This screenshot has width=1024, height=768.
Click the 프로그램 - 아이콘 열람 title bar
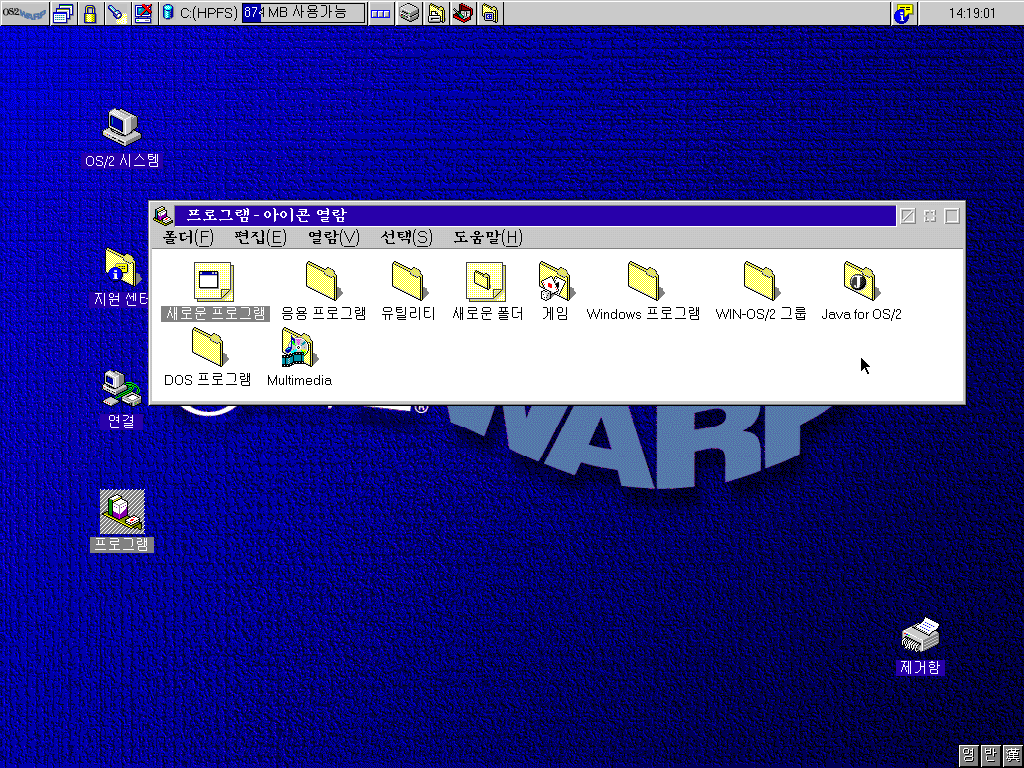pos(535,215)
